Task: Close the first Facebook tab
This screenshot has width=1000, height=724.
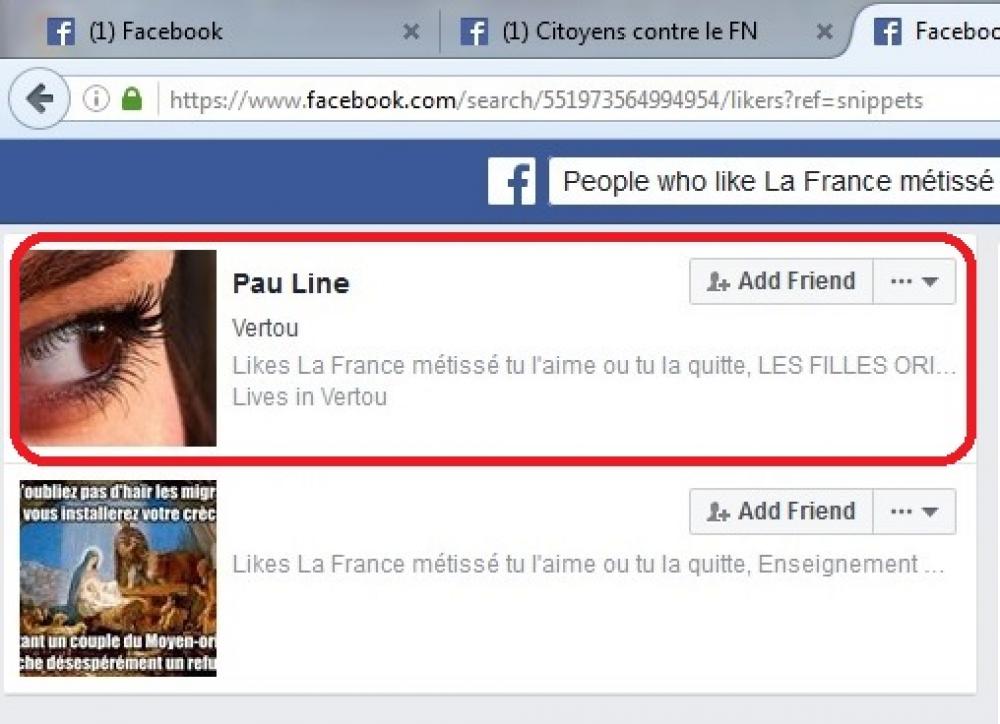Action: [x=411, y=31]
